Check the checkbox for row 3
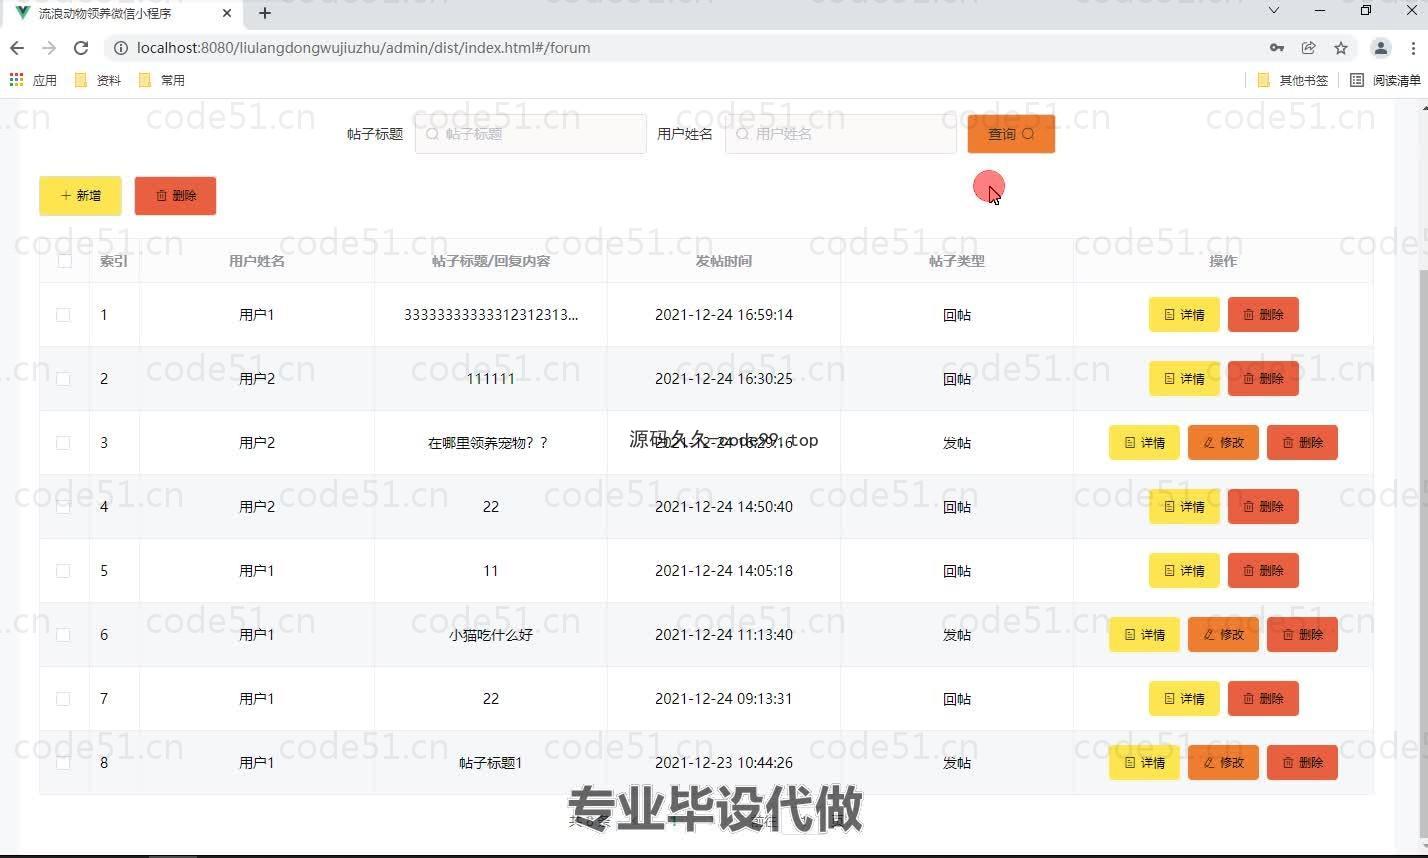This screenshot has width=1428, height=858. click(x=63, y=443)
